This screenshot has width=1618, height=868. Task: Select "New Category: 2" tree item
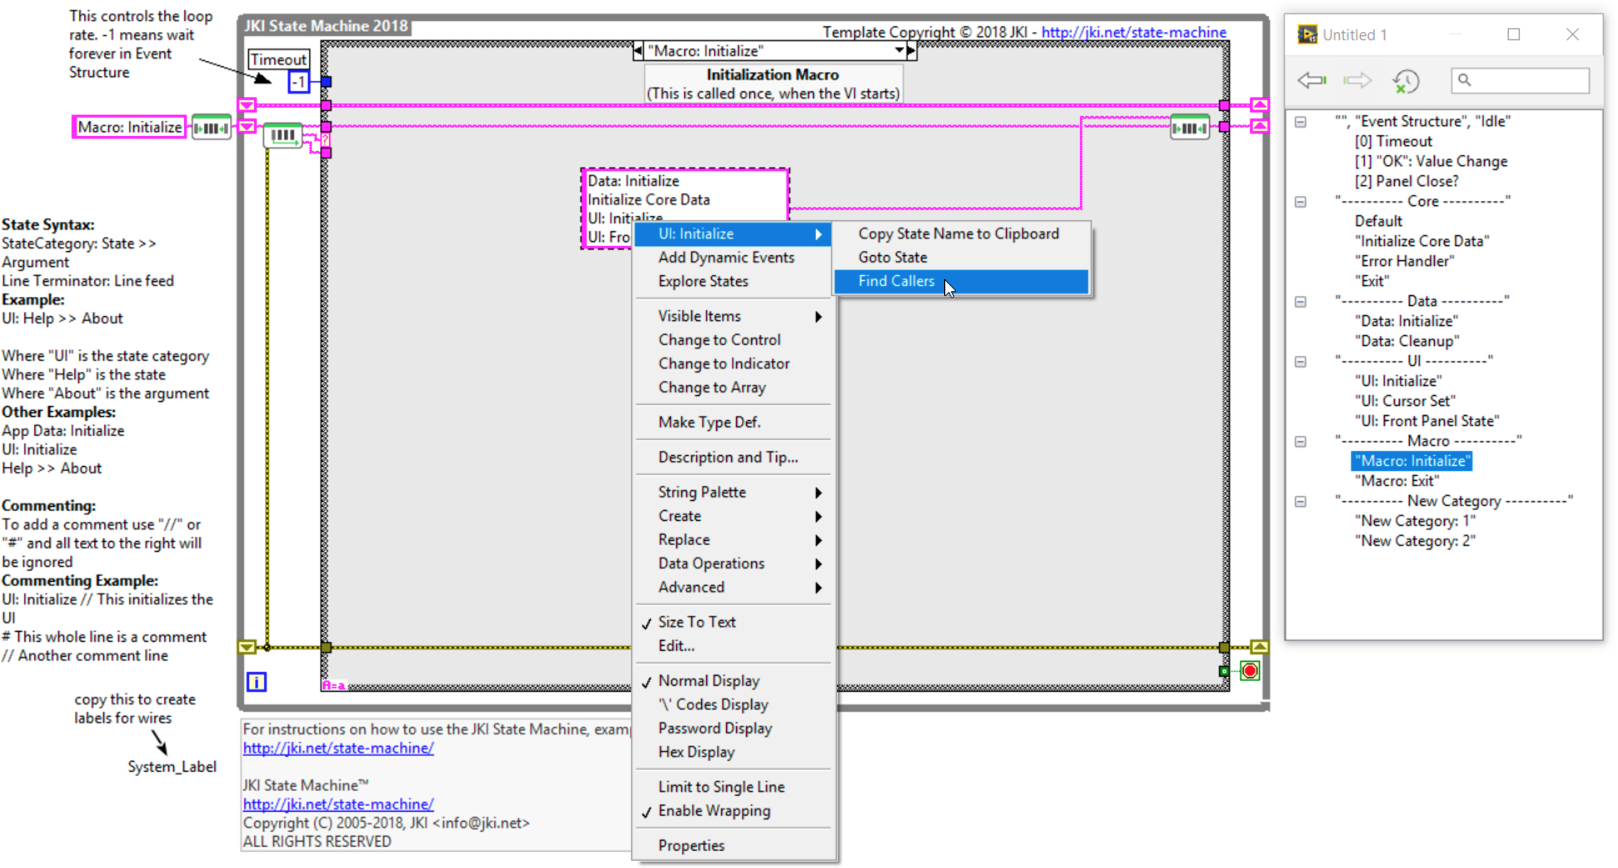(x=1415, y=541)
